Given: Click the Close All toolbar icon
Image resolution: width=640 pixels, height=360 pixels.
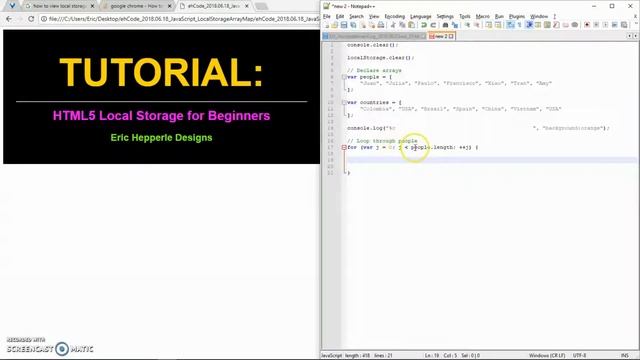Looking at the screenshot, I should (x=372, y=25).
